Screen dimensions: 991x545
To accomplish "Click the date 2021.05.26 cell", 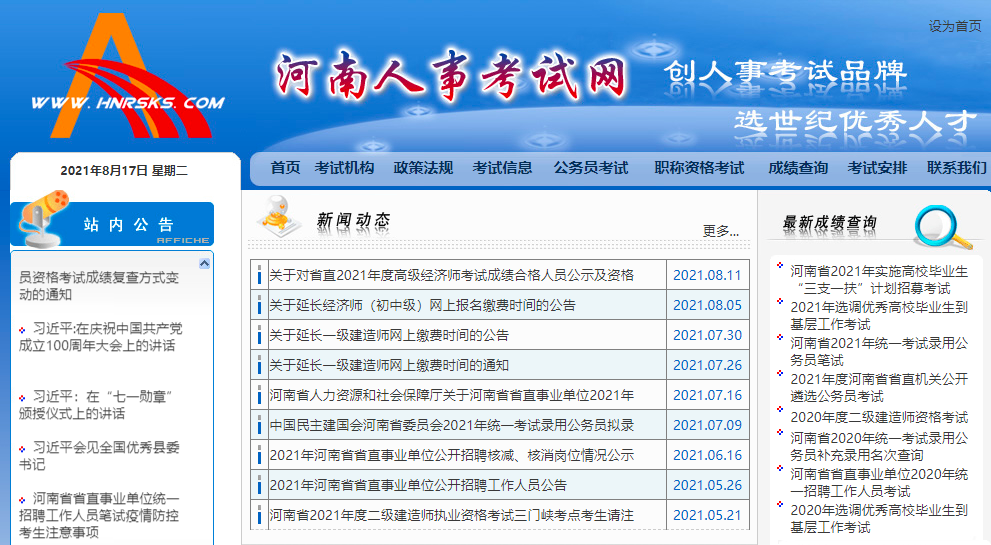I will (707, 486).
